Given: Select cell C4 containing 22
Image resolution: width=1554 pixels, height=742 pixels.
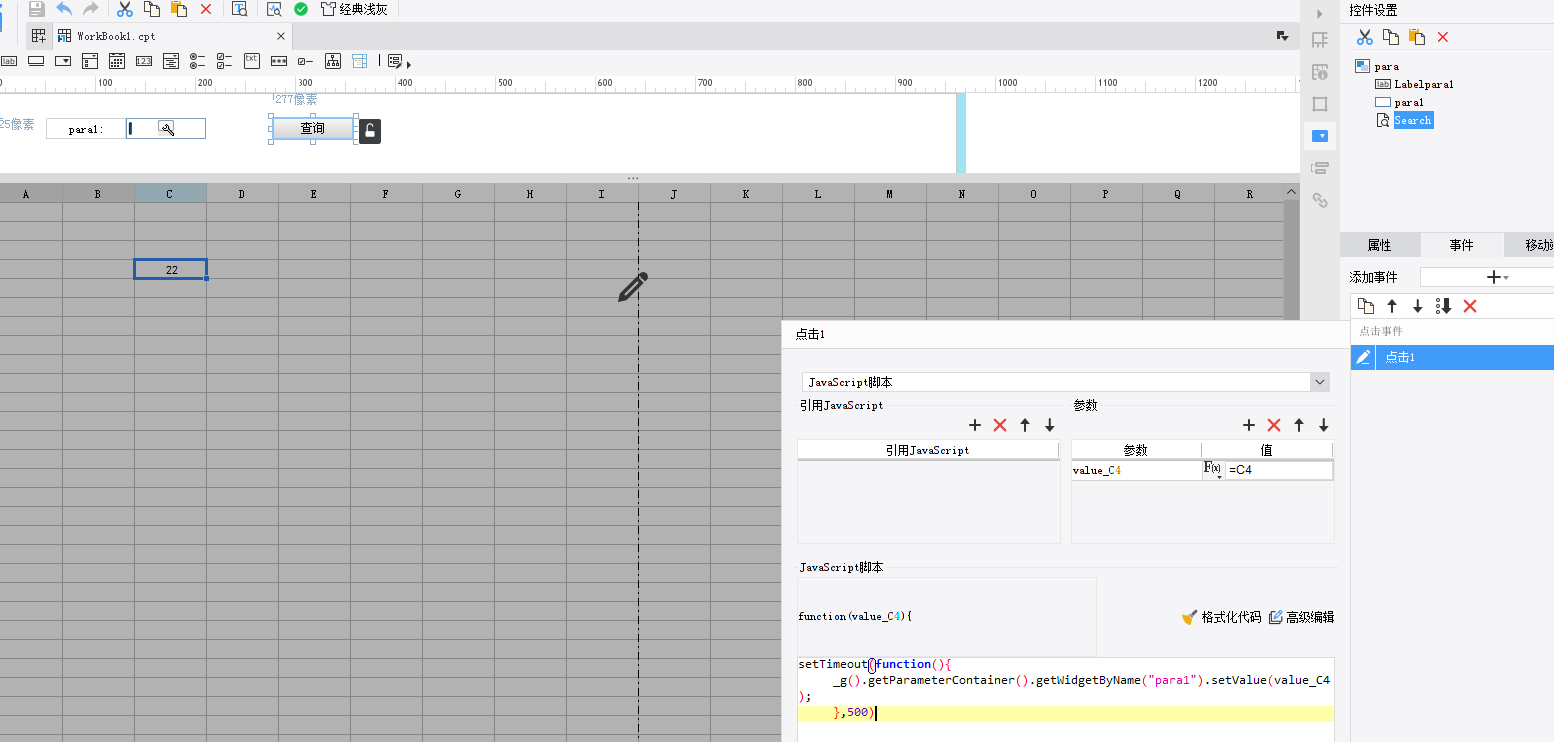Looking at the screenshot, I should (171, 270).
